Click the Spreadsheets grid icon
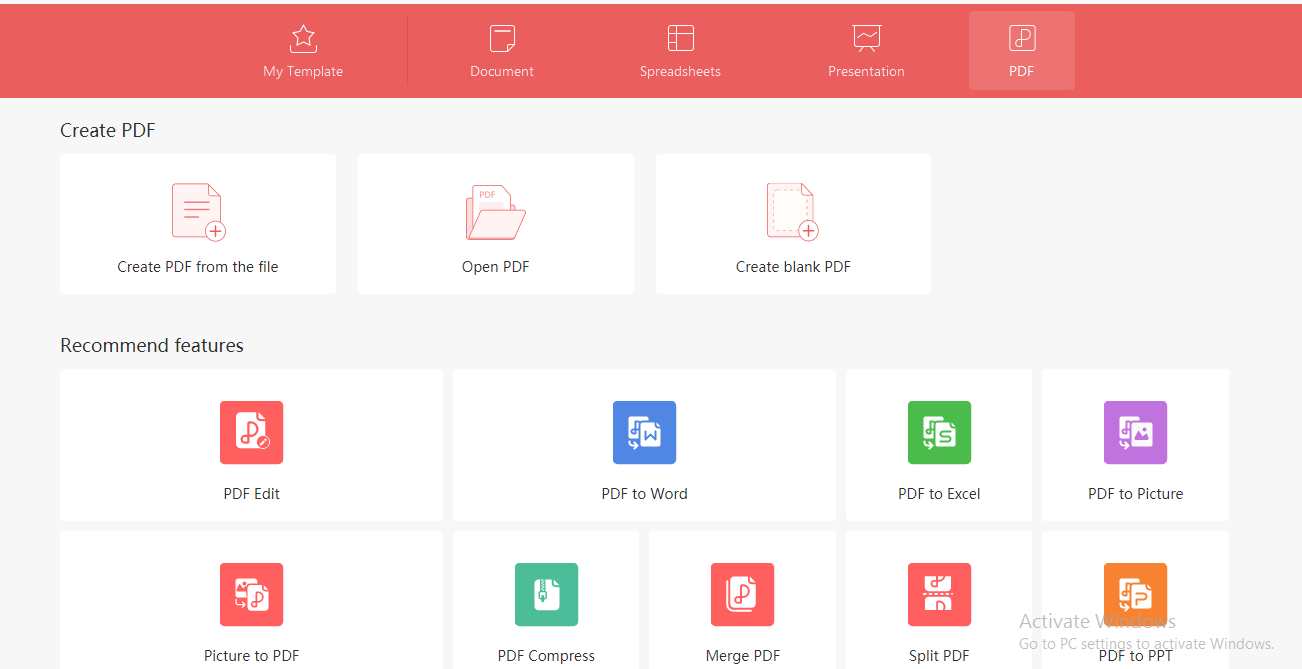 tap(680, 38)
